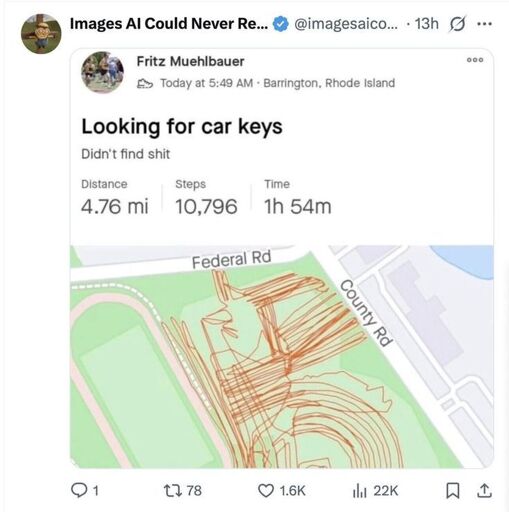The image size is (509, 512).
Task: Open the @imagesaico... handle link
Action: tap(346, 24)
